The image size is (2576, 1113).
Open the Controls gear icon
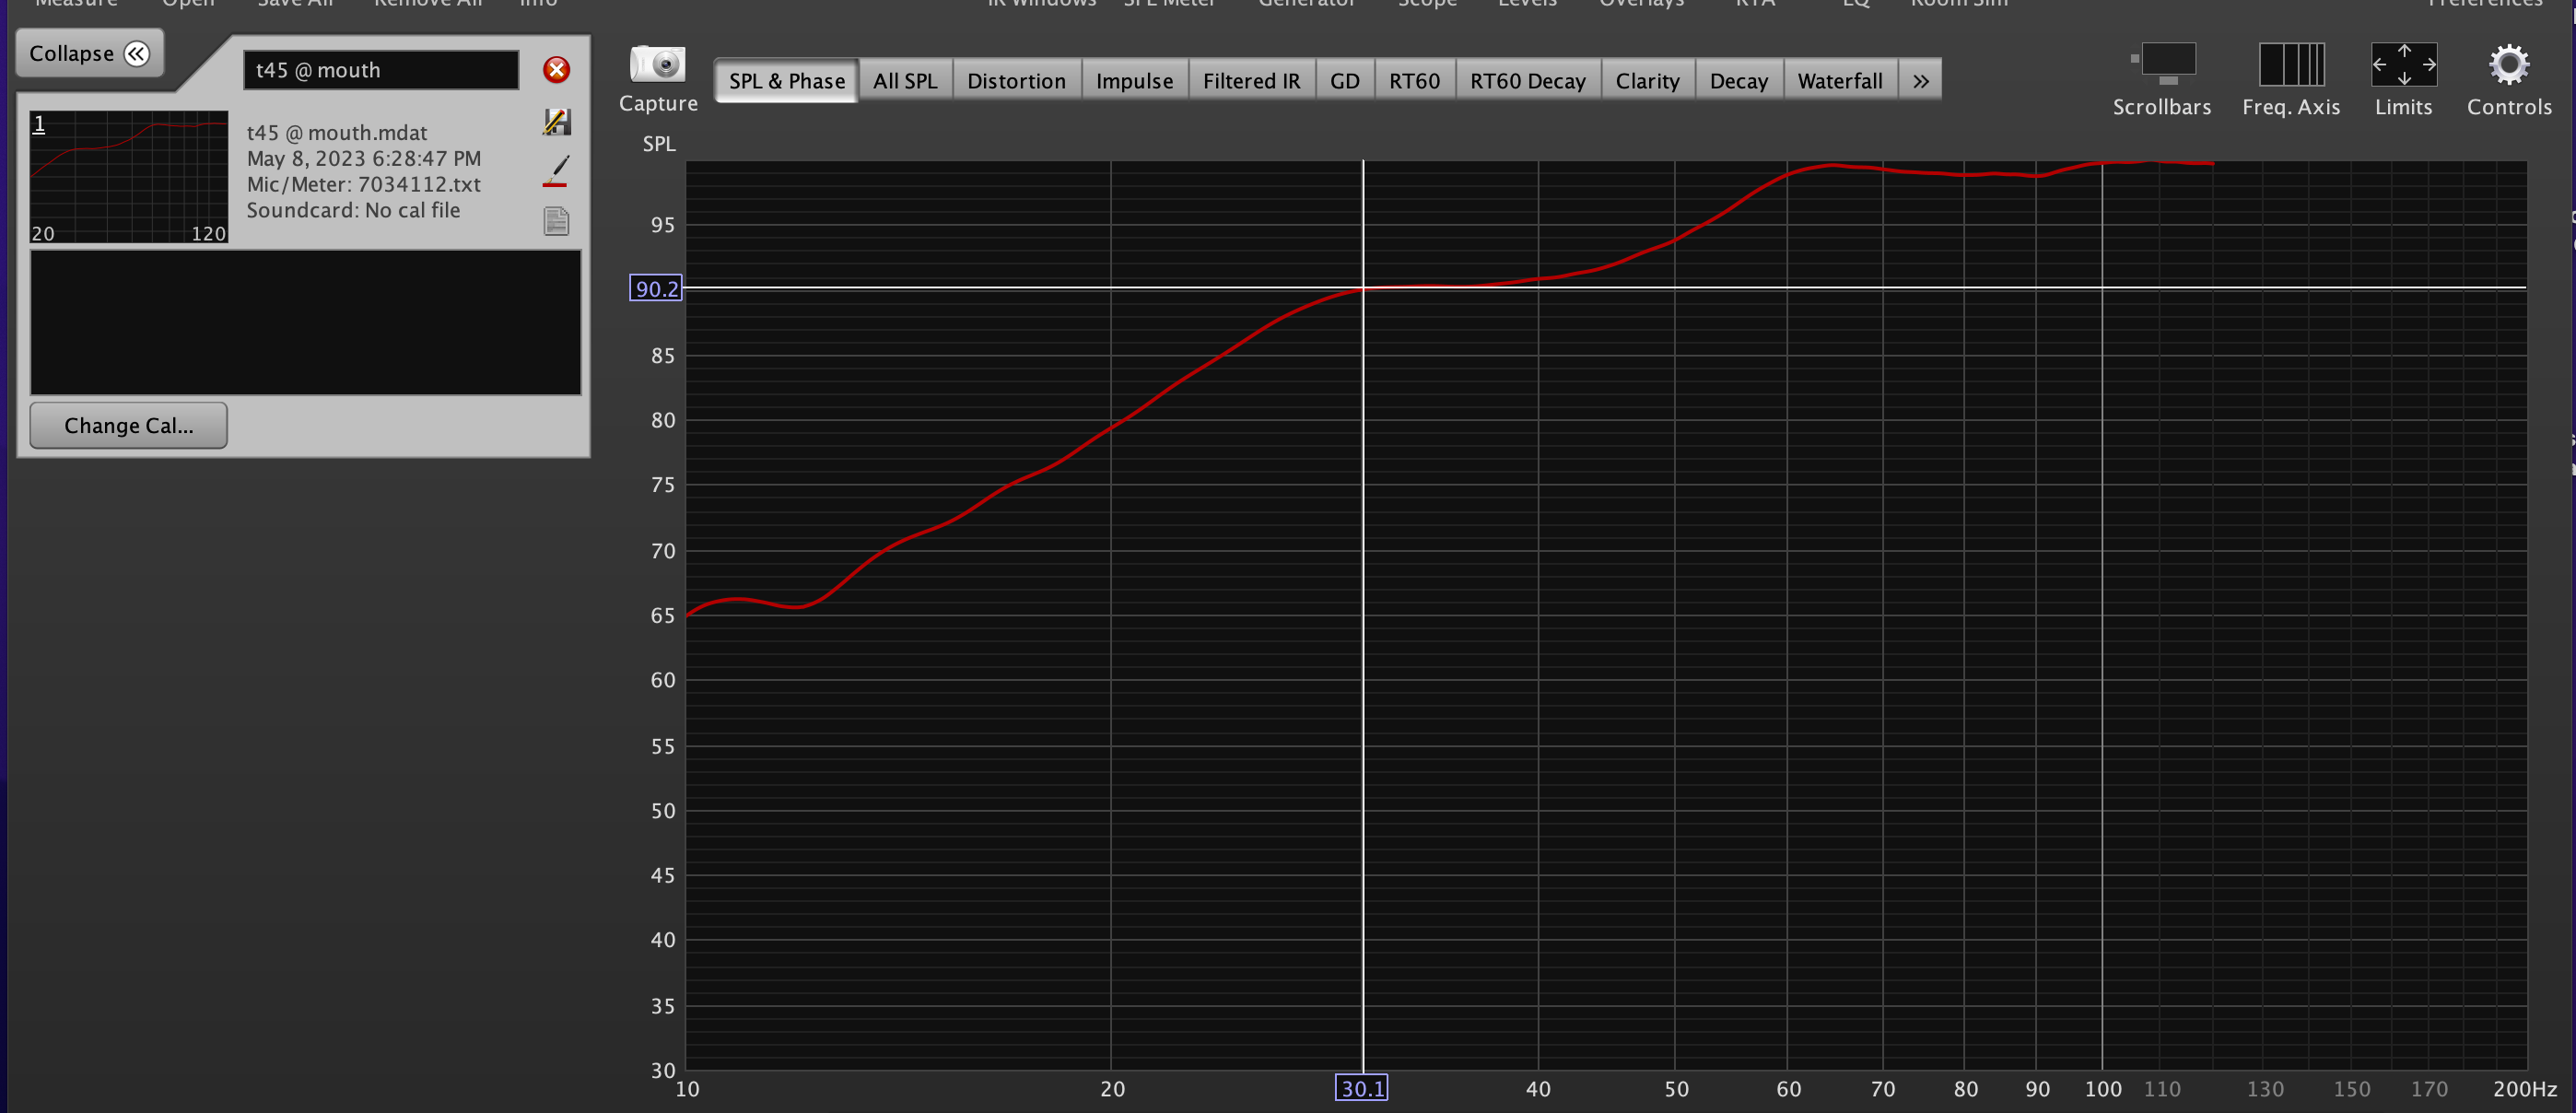point(2509,66)
